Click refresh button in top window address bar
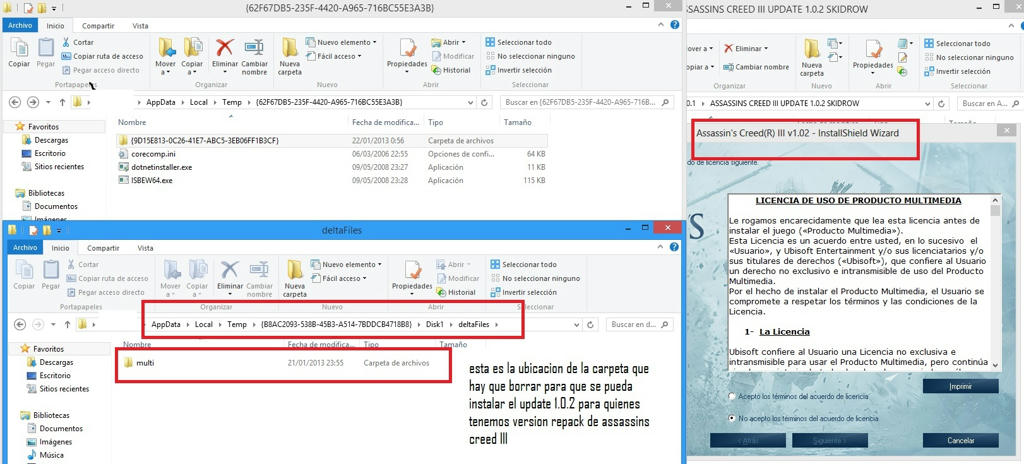 484,103
